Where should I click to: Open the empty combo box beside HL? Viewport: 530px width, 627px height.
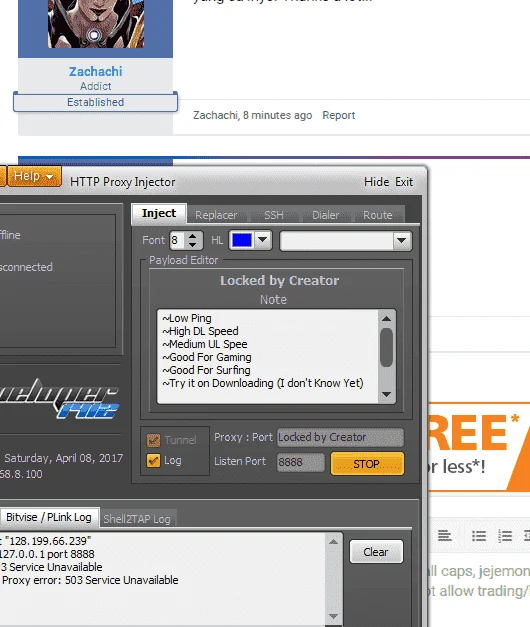(346, 241)
